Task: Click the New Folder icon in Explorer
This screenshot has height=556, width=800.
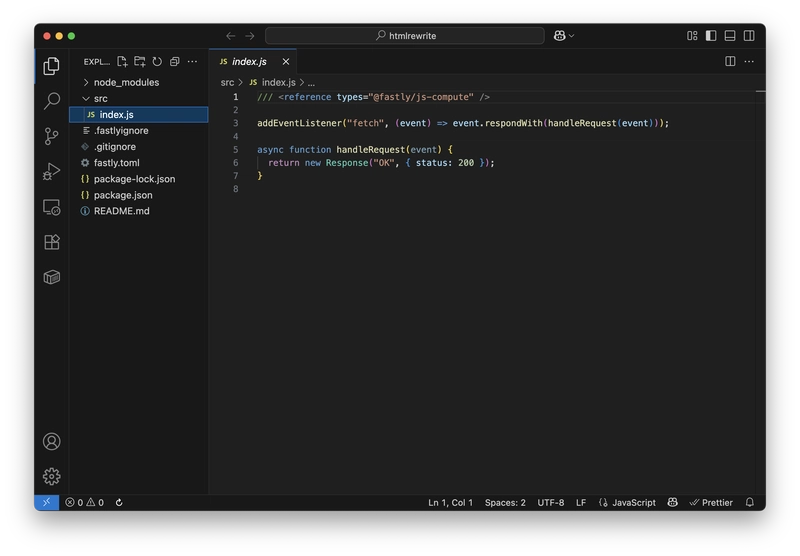Action: (x=140, y=62)
